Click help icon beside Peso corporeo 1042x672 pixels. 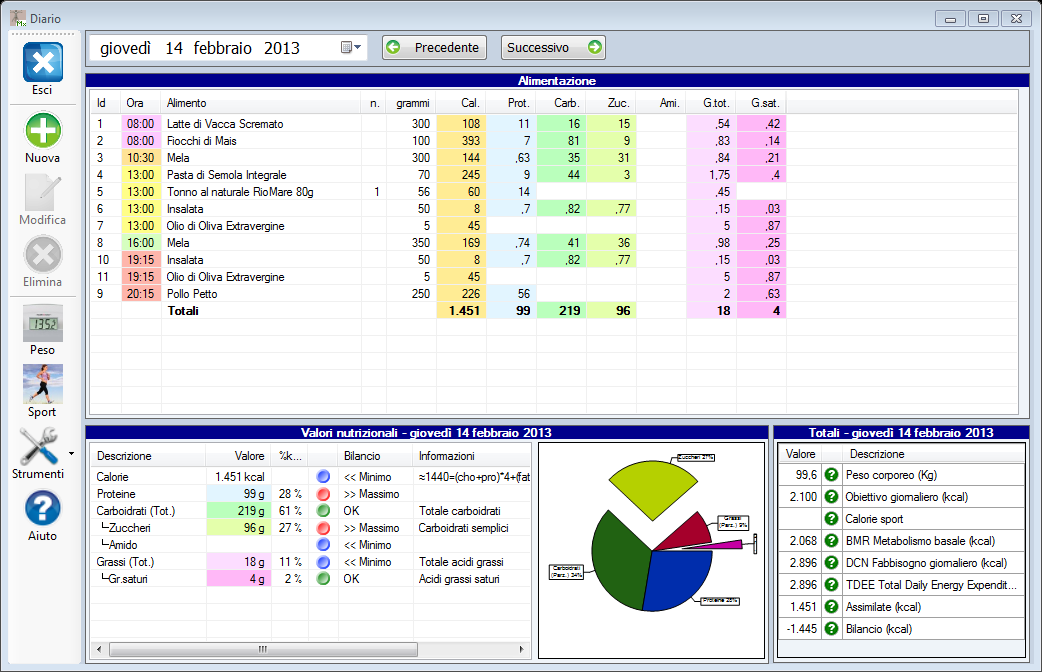(x=831, y=475)
